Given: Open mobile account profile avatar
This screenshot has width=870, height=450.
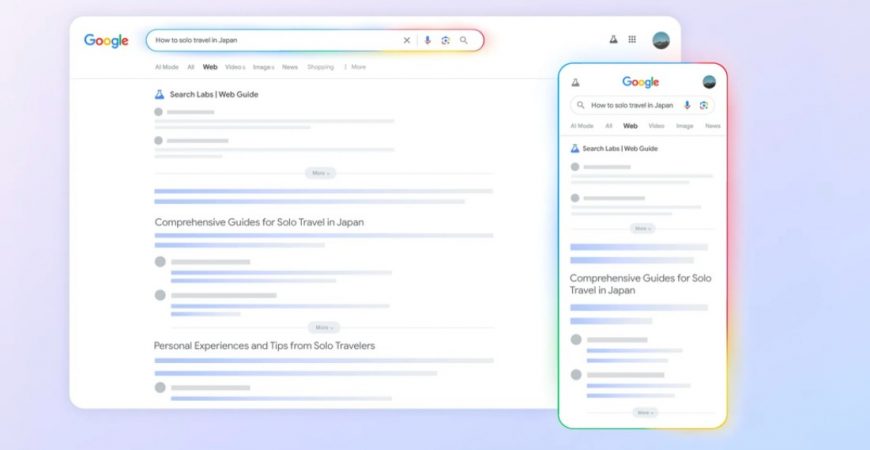Looking at the screenshot, I should click(x=709, y=82).
